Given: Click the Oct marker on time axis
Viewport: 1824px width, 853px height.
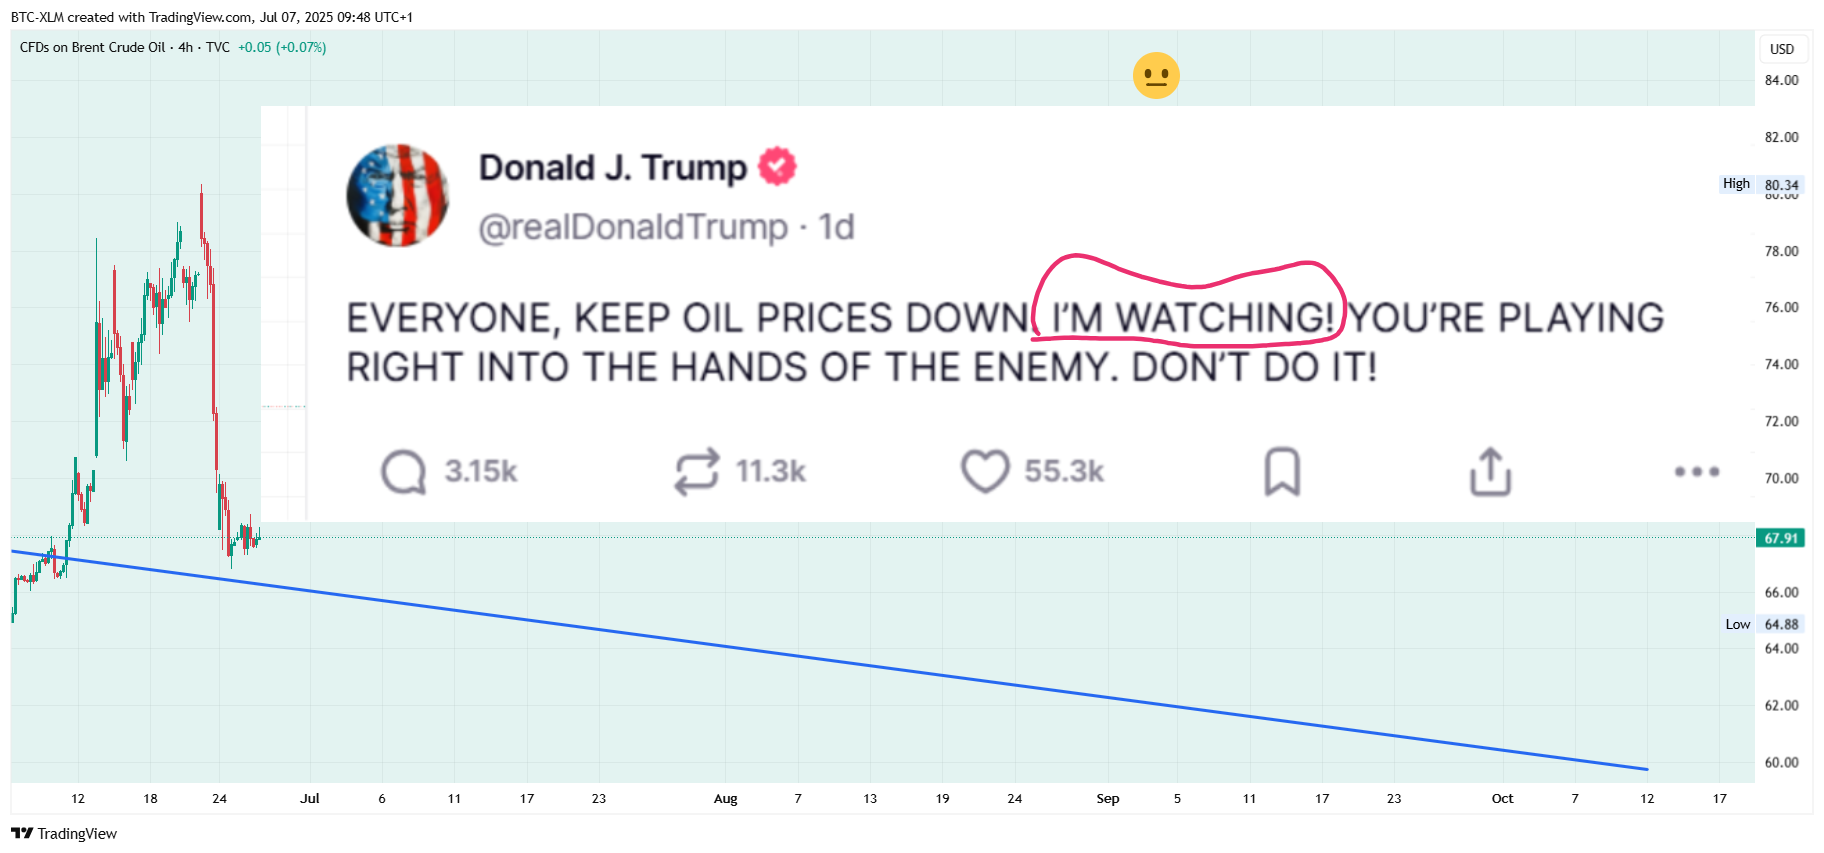Looking at the screenshot, I should point(1502,798).
